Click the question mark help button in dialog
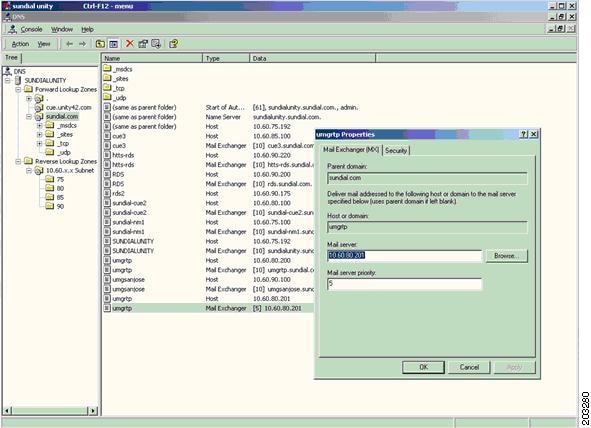 (x=524, y=134)
